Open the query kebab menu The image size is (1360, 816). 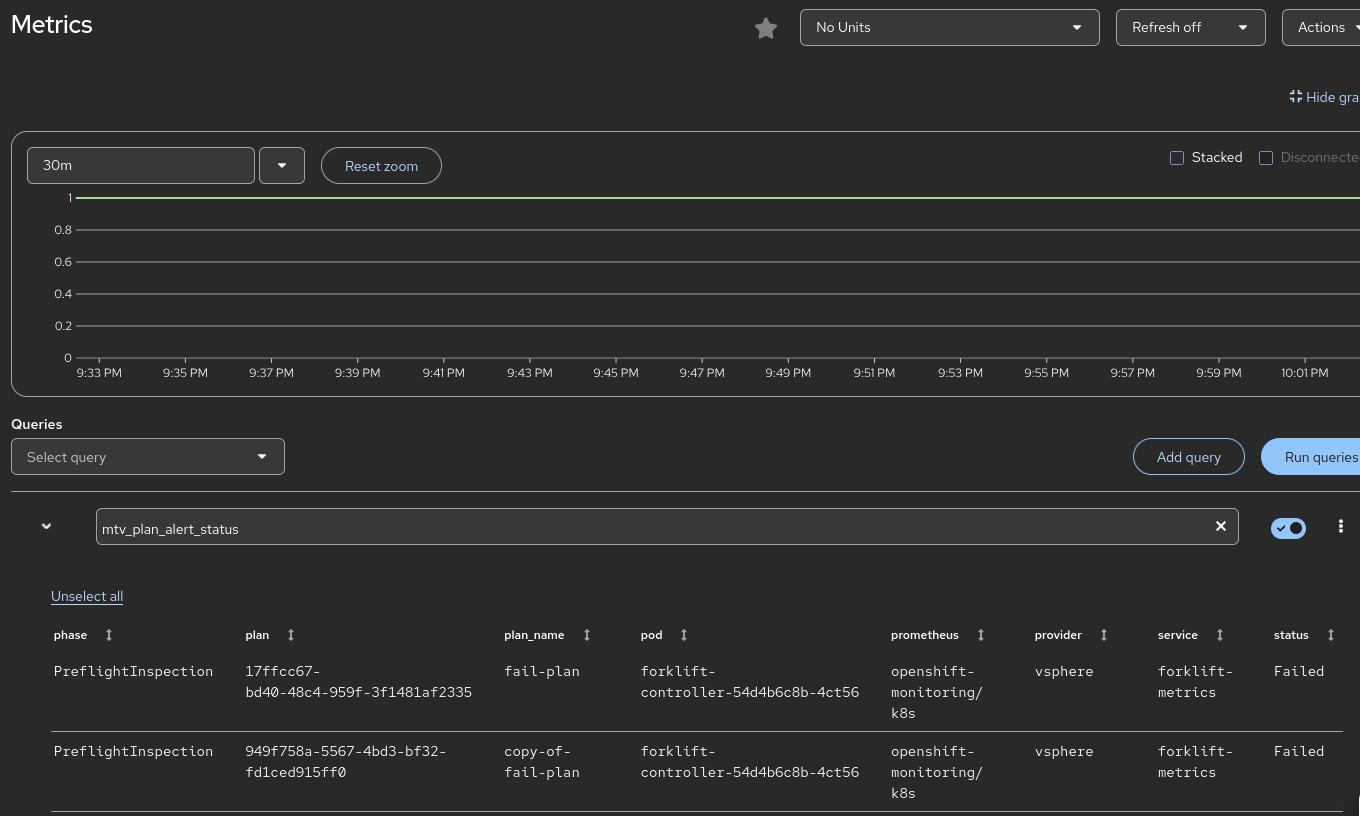pyautogui.click(x=1340, y=526)
